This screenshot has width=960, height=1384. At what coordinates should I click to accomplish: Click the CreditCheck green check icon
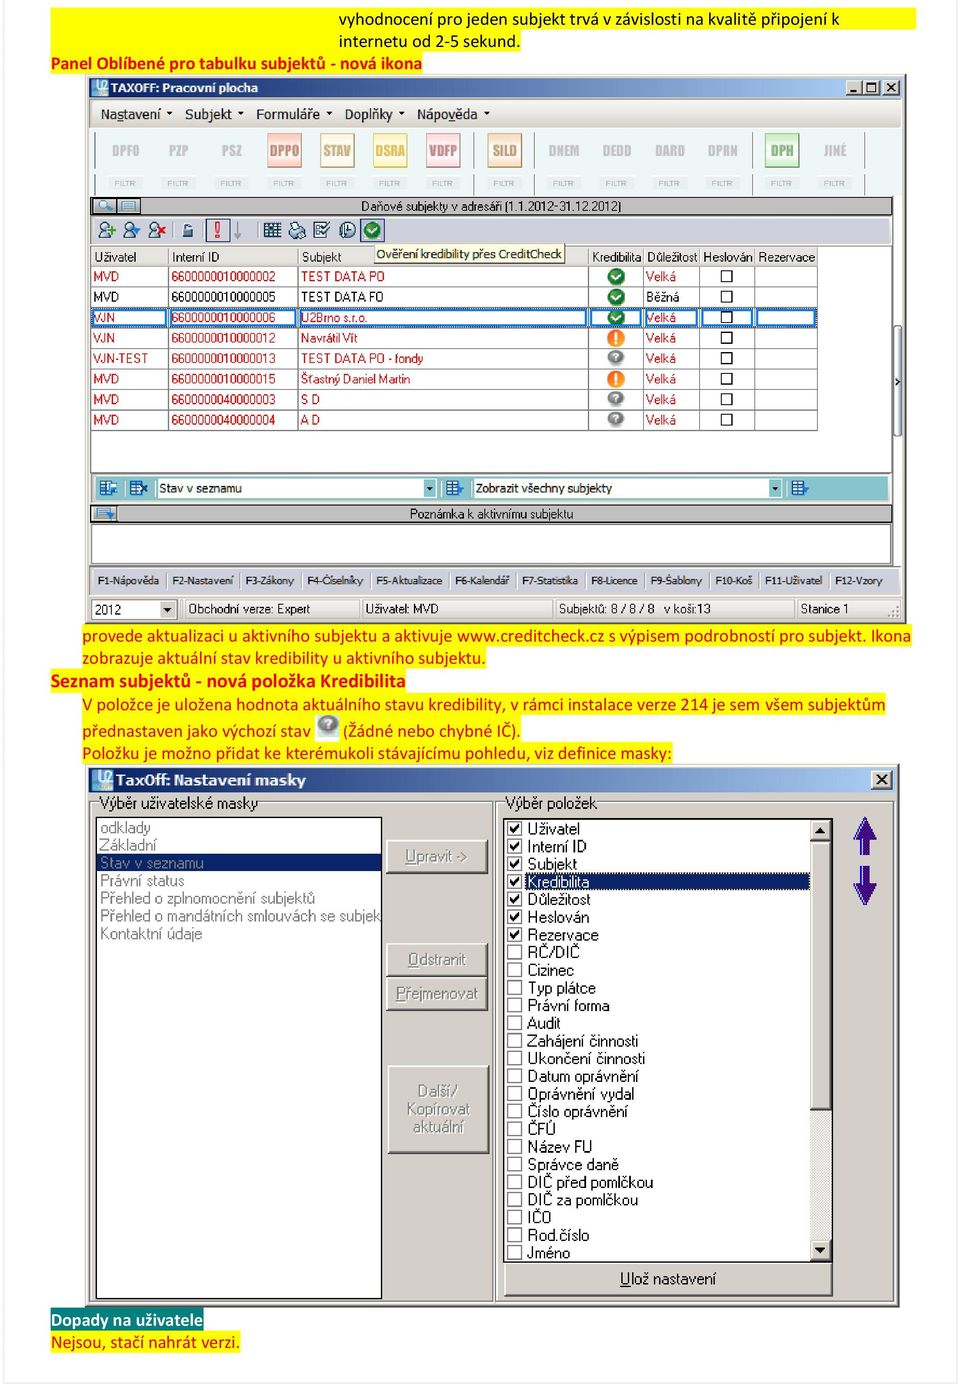pyautogui.click(x=372, y=230)
